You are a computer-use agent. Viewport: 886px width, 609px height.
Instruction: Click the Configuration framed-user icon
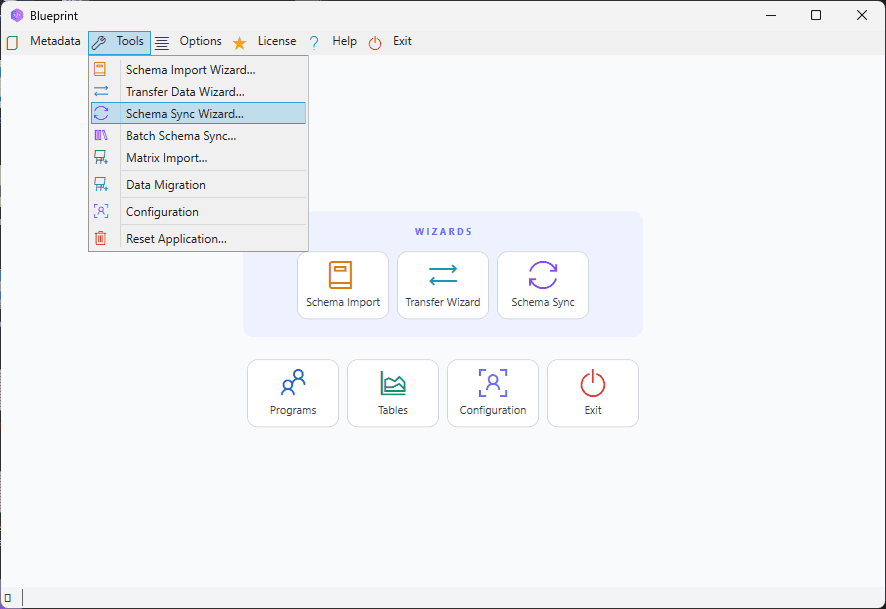coord(492,384)
